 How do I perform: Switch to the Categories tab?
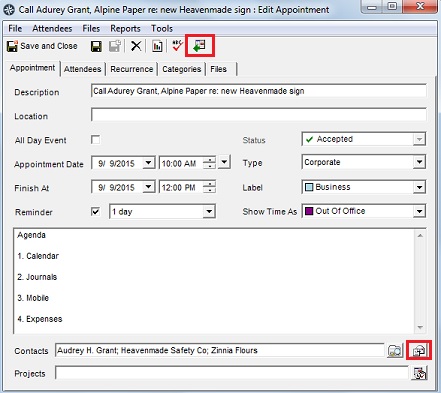click(182, 69)
